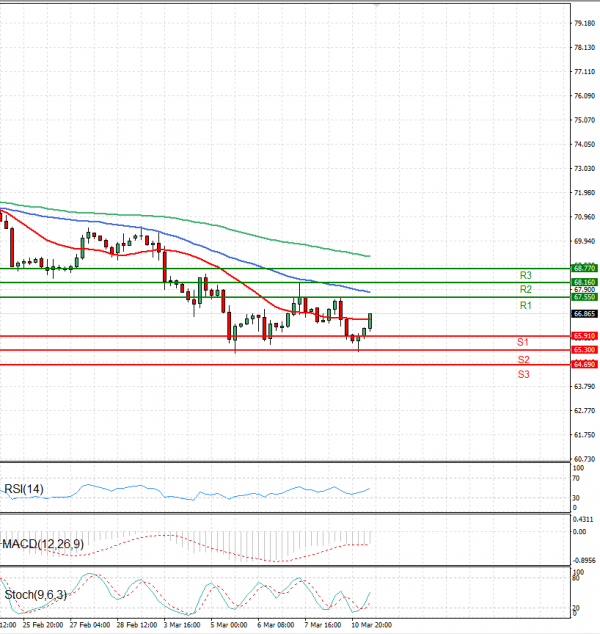Click the R3 resistance label
This screenshot has height=634, width=600.
pos(525,275)
